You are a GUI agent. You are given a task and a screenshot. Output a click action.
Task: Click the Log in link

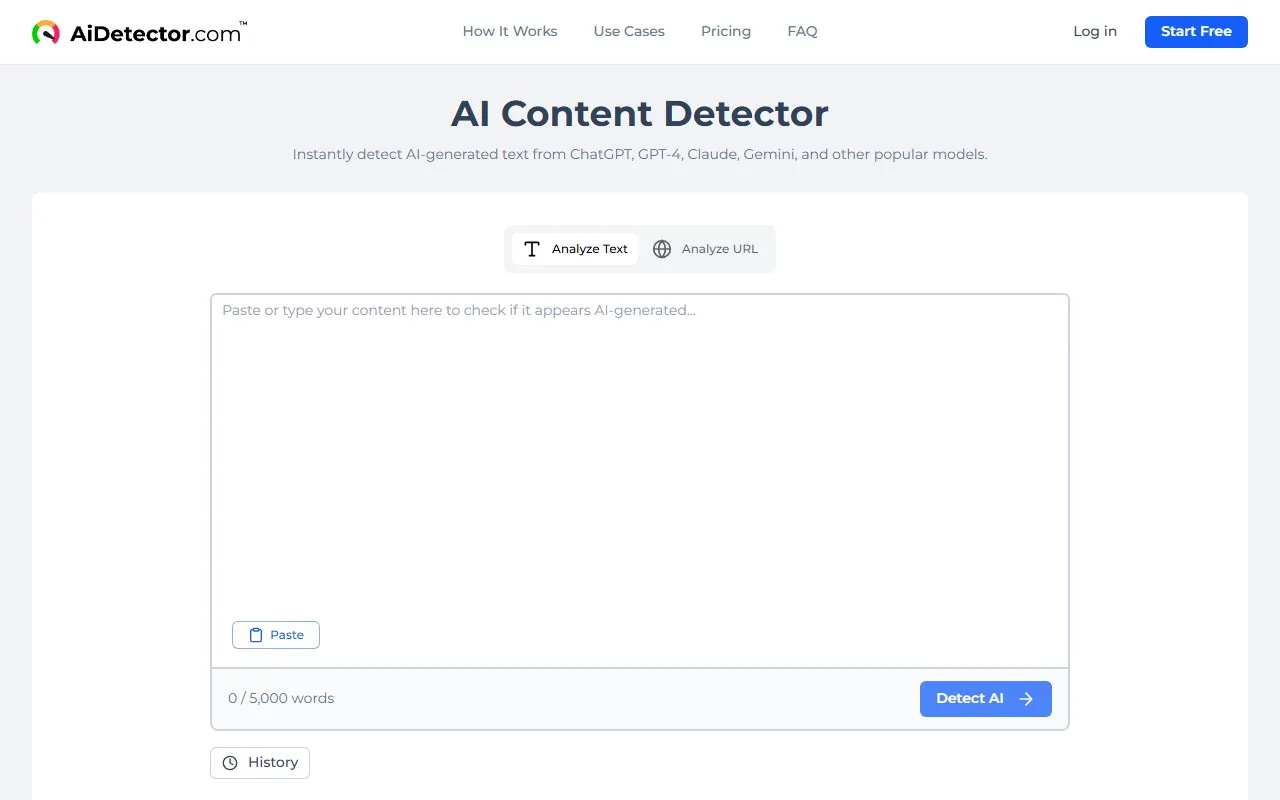point(1095,31)
